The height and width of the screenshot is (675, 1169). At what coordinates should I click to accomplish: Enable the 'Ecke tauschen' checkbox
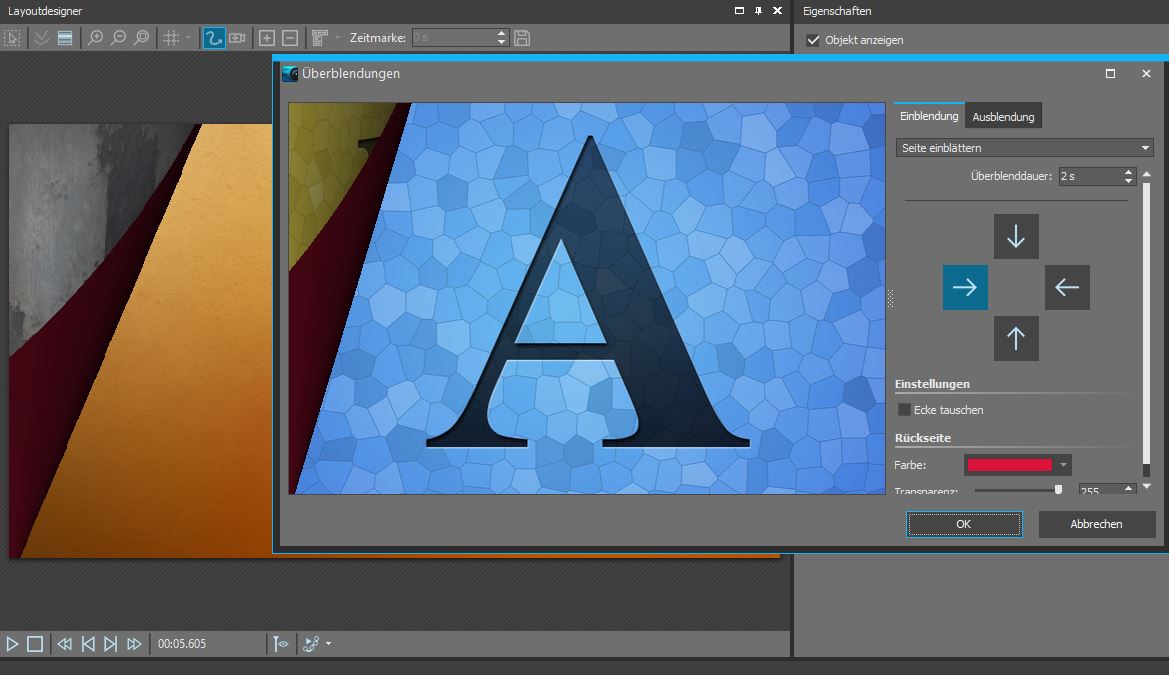click(x=905, y=410)
